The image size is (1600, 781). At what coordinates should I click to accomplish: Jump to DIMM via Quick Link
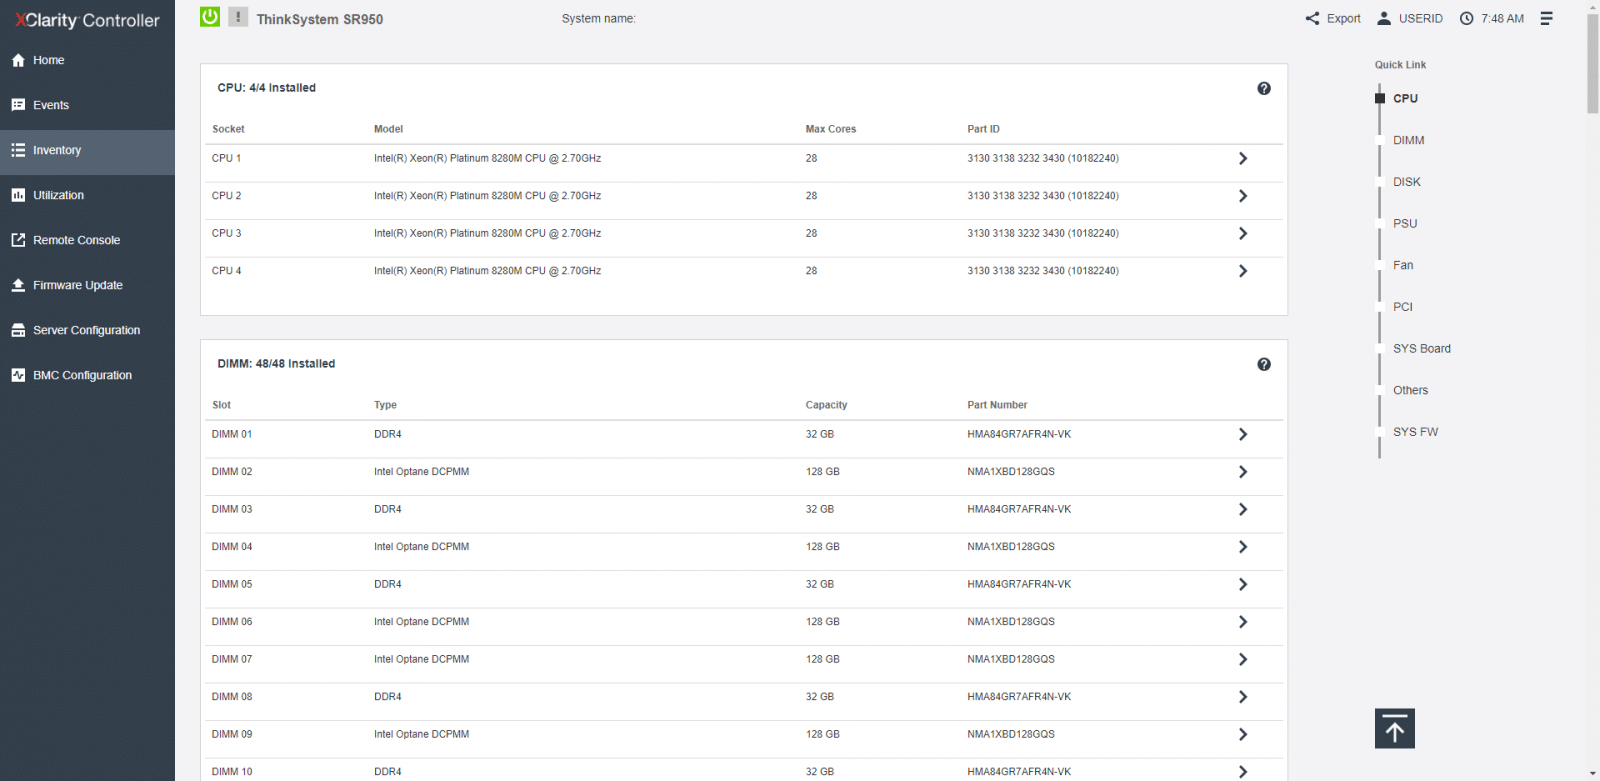coord(1408,140)
